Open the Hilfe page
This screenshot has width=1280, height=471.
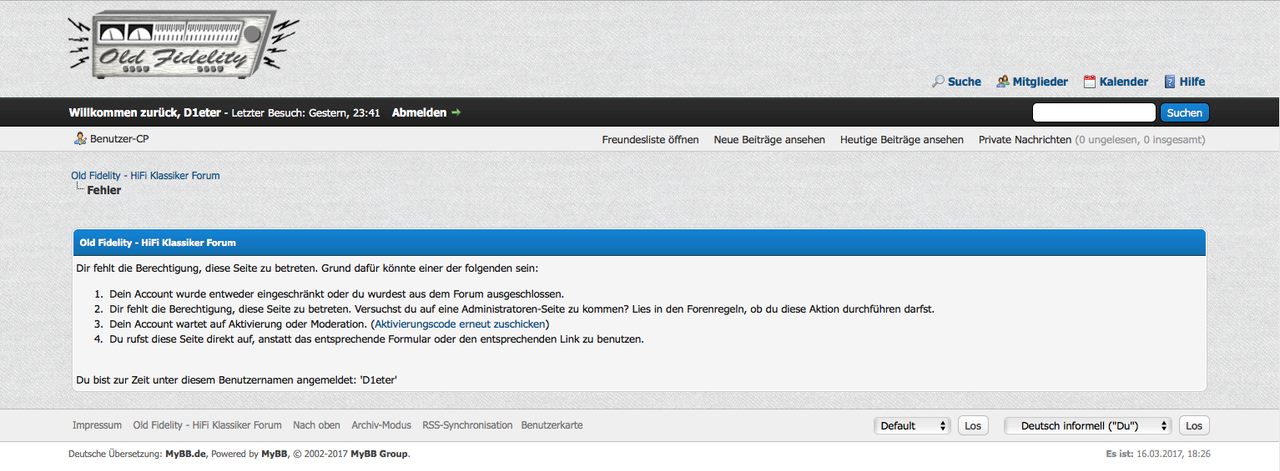[x=1192, y=82]
